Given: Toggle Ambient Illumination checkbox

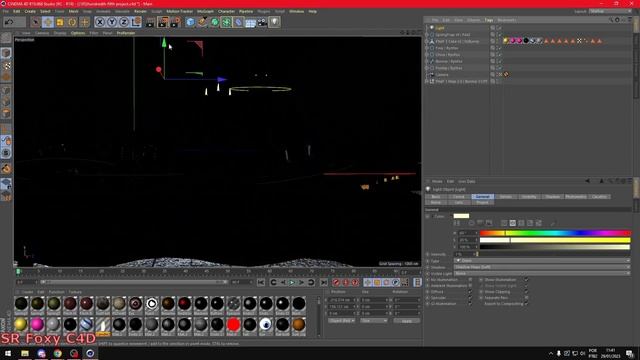Looking at the screenshot, I should (470, 286).
